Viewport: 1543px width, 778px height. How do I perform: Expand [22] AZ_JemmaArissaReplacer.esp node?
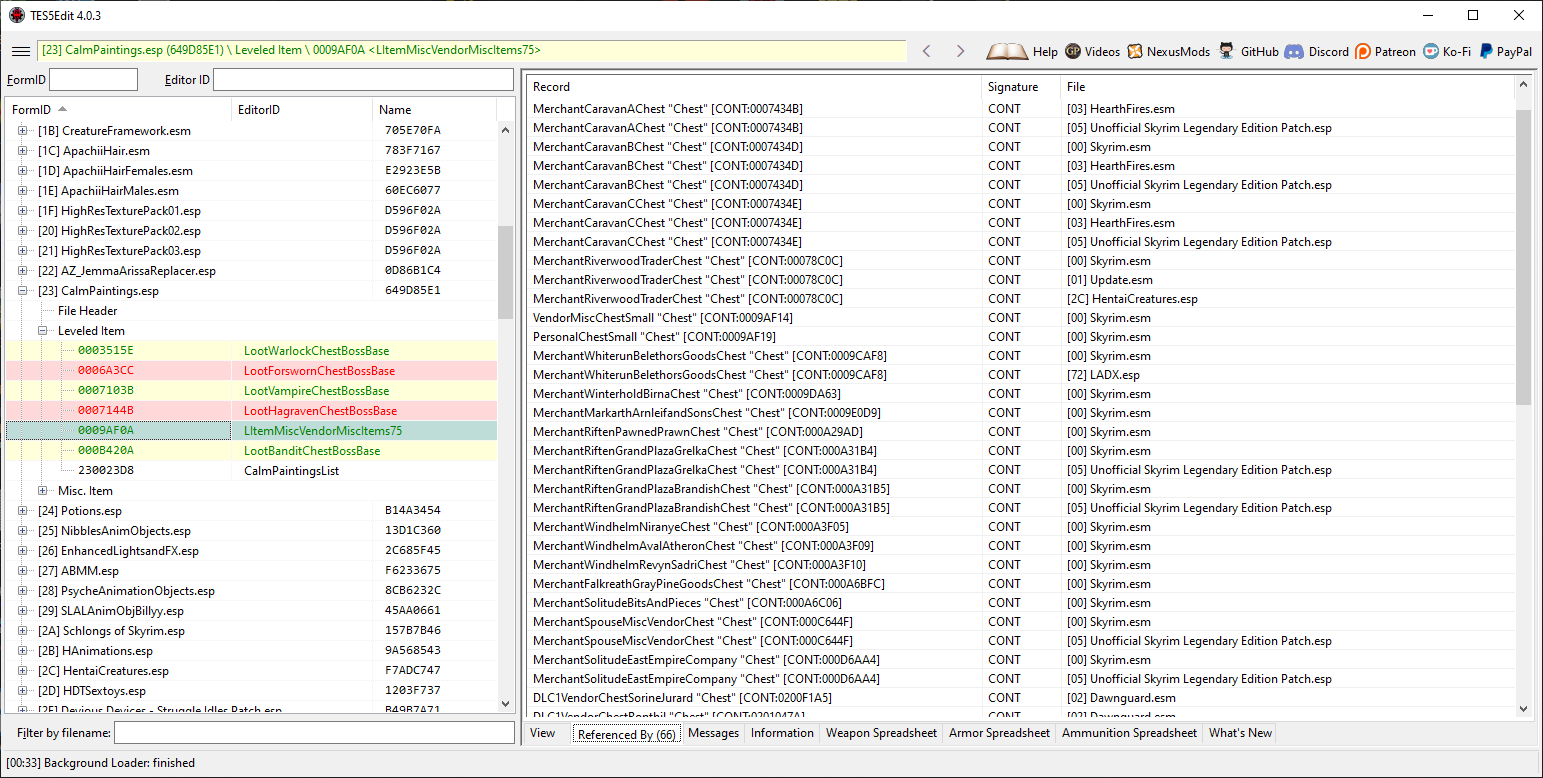(23, 271)
